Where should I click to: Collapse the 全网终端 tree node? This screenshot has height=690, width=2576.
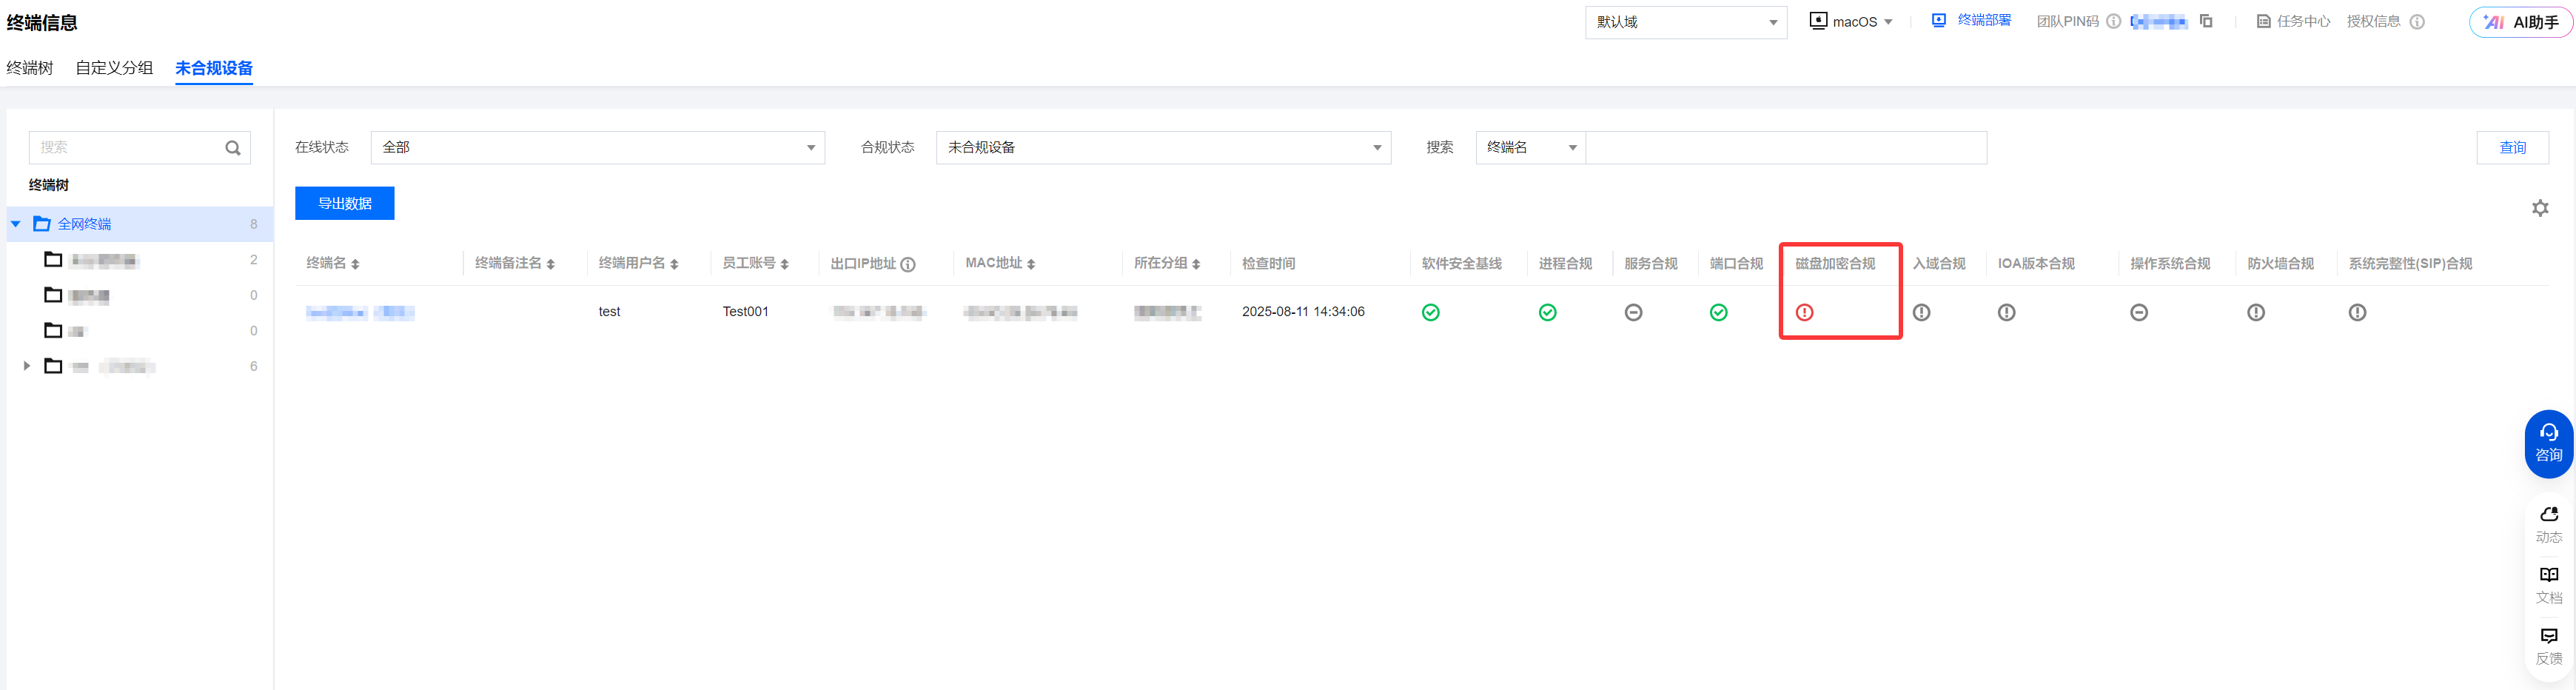point(16,224)
